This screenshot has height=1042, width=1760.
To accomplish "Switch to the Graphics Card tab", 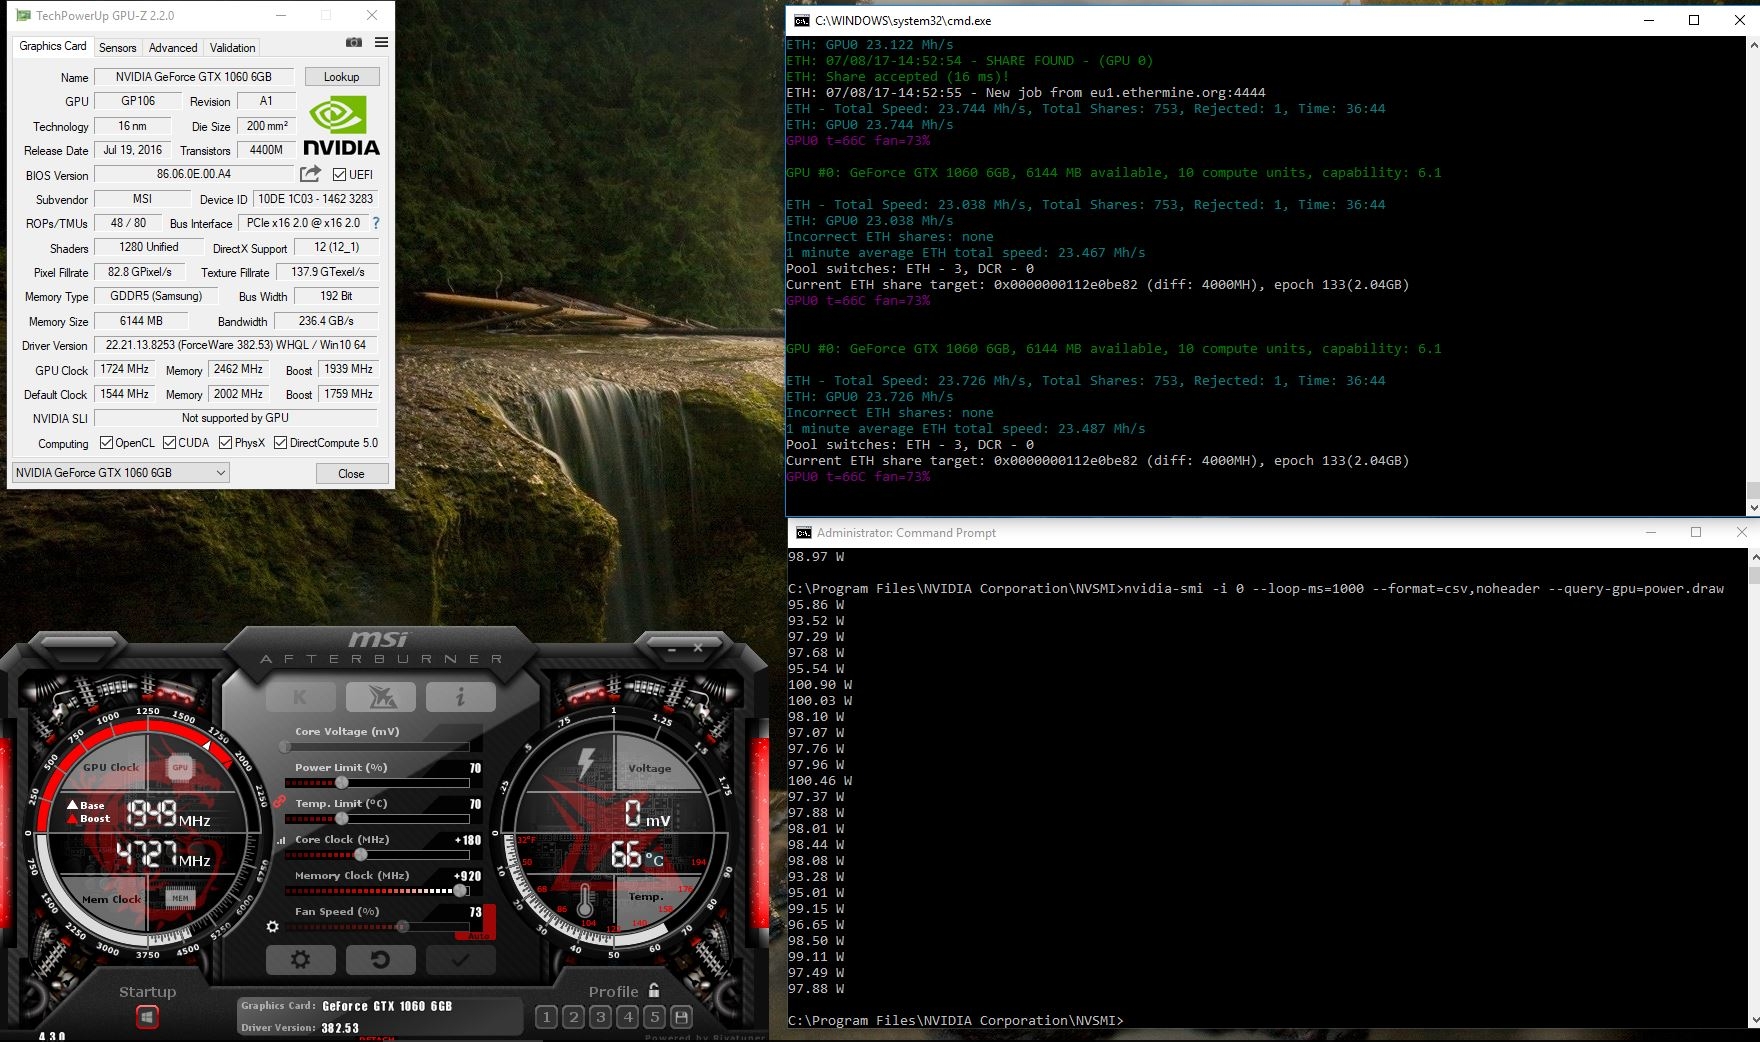I will (x=53, y=46).
